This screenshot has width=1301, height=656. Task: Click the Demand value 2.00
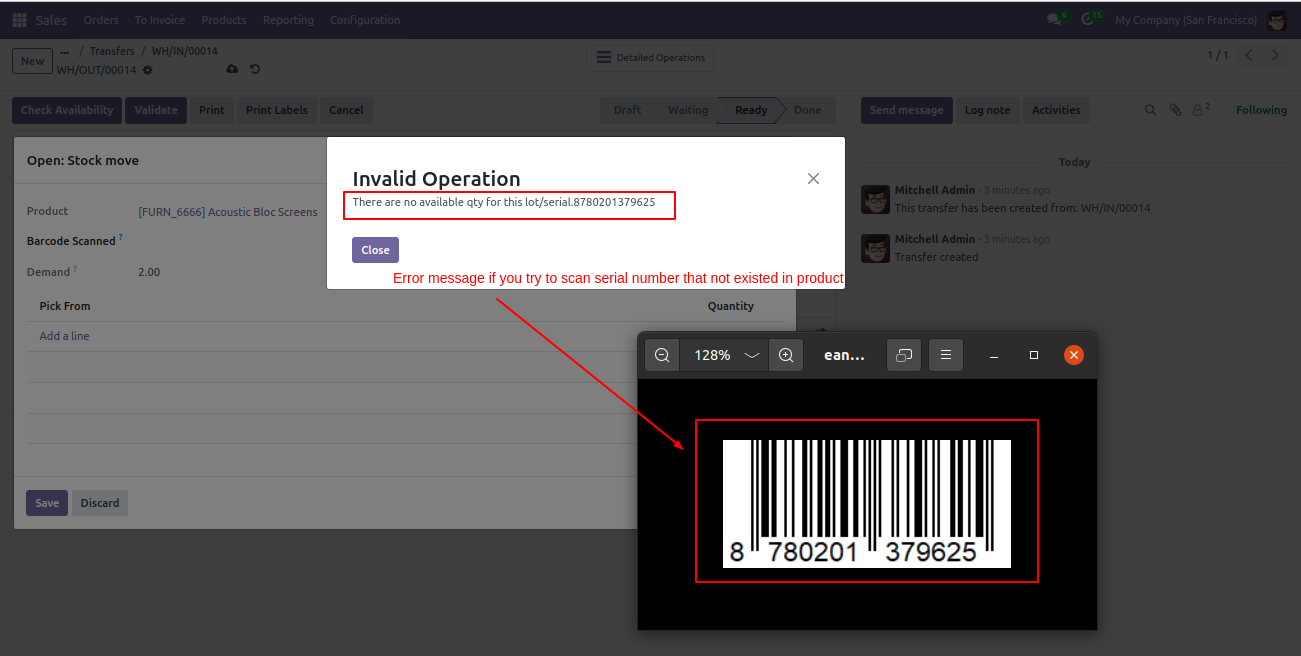pos(149,272)
